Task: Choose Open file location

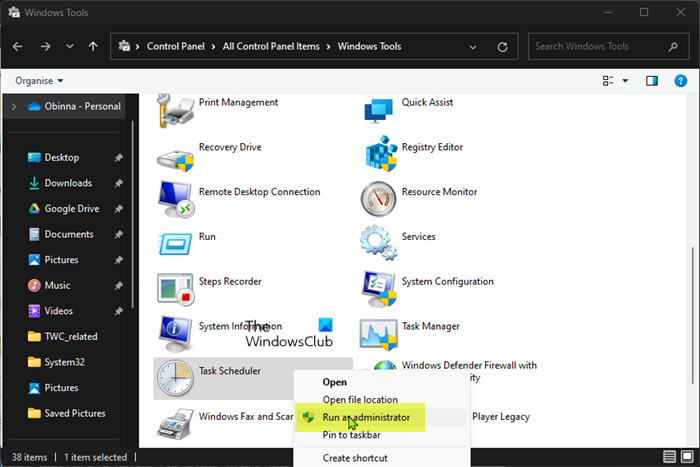Action: coord(360,400)
